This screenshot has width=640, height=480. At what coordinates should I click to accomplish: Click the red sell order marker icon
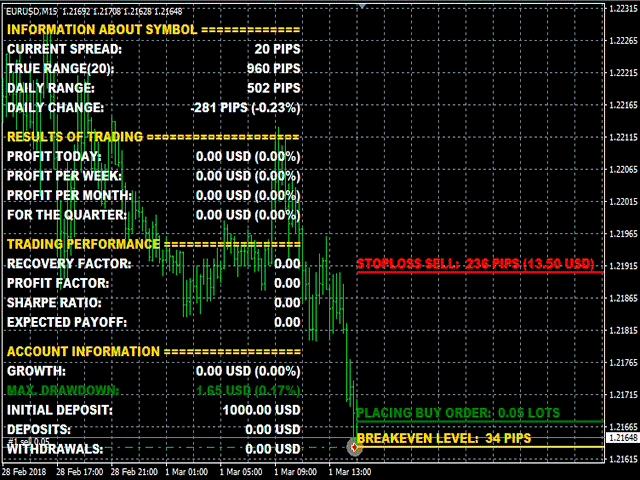pos(354,447)
